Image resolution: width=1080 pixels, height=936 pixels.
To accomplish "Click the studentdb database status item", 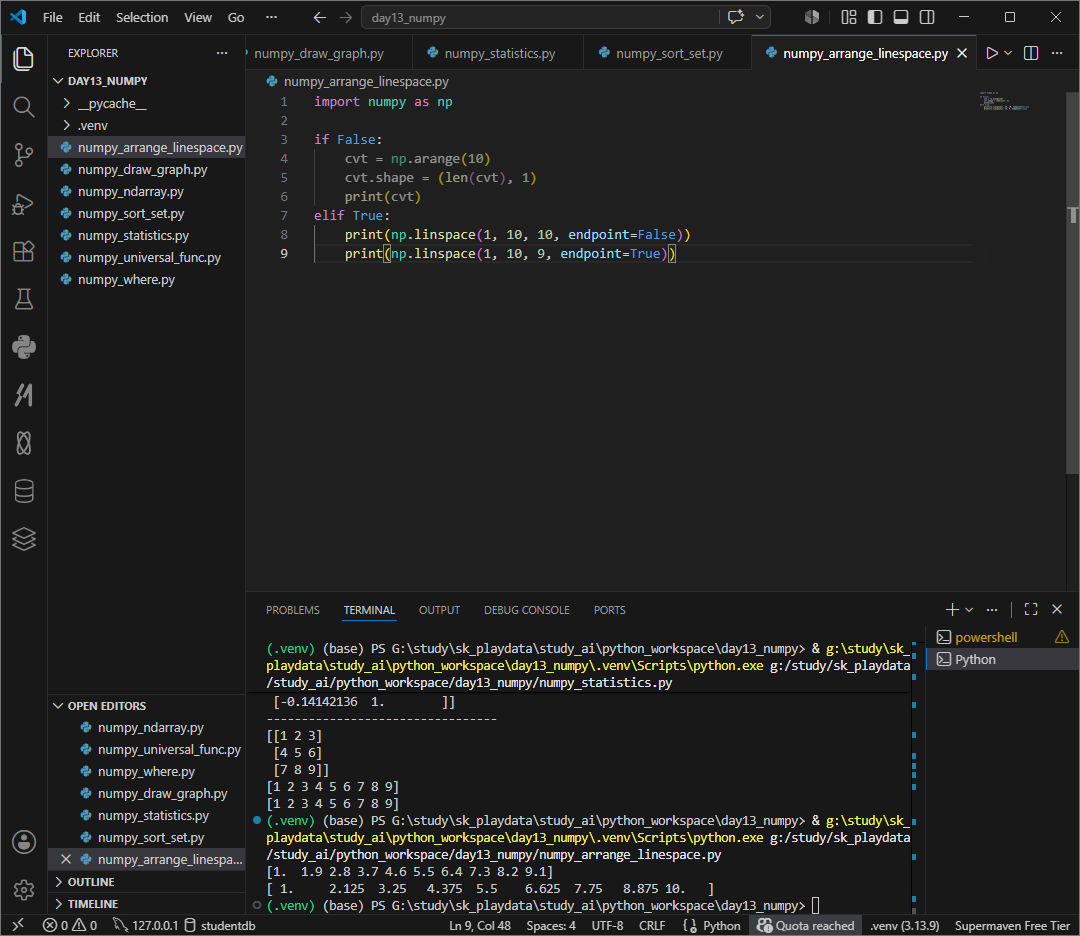I will pos(220,925).
